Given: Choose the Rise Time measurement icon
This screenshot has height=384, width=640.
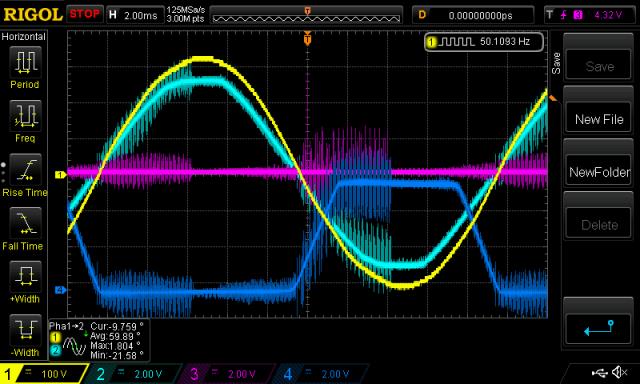Looking at the screenshot, I should coord(25,170).
